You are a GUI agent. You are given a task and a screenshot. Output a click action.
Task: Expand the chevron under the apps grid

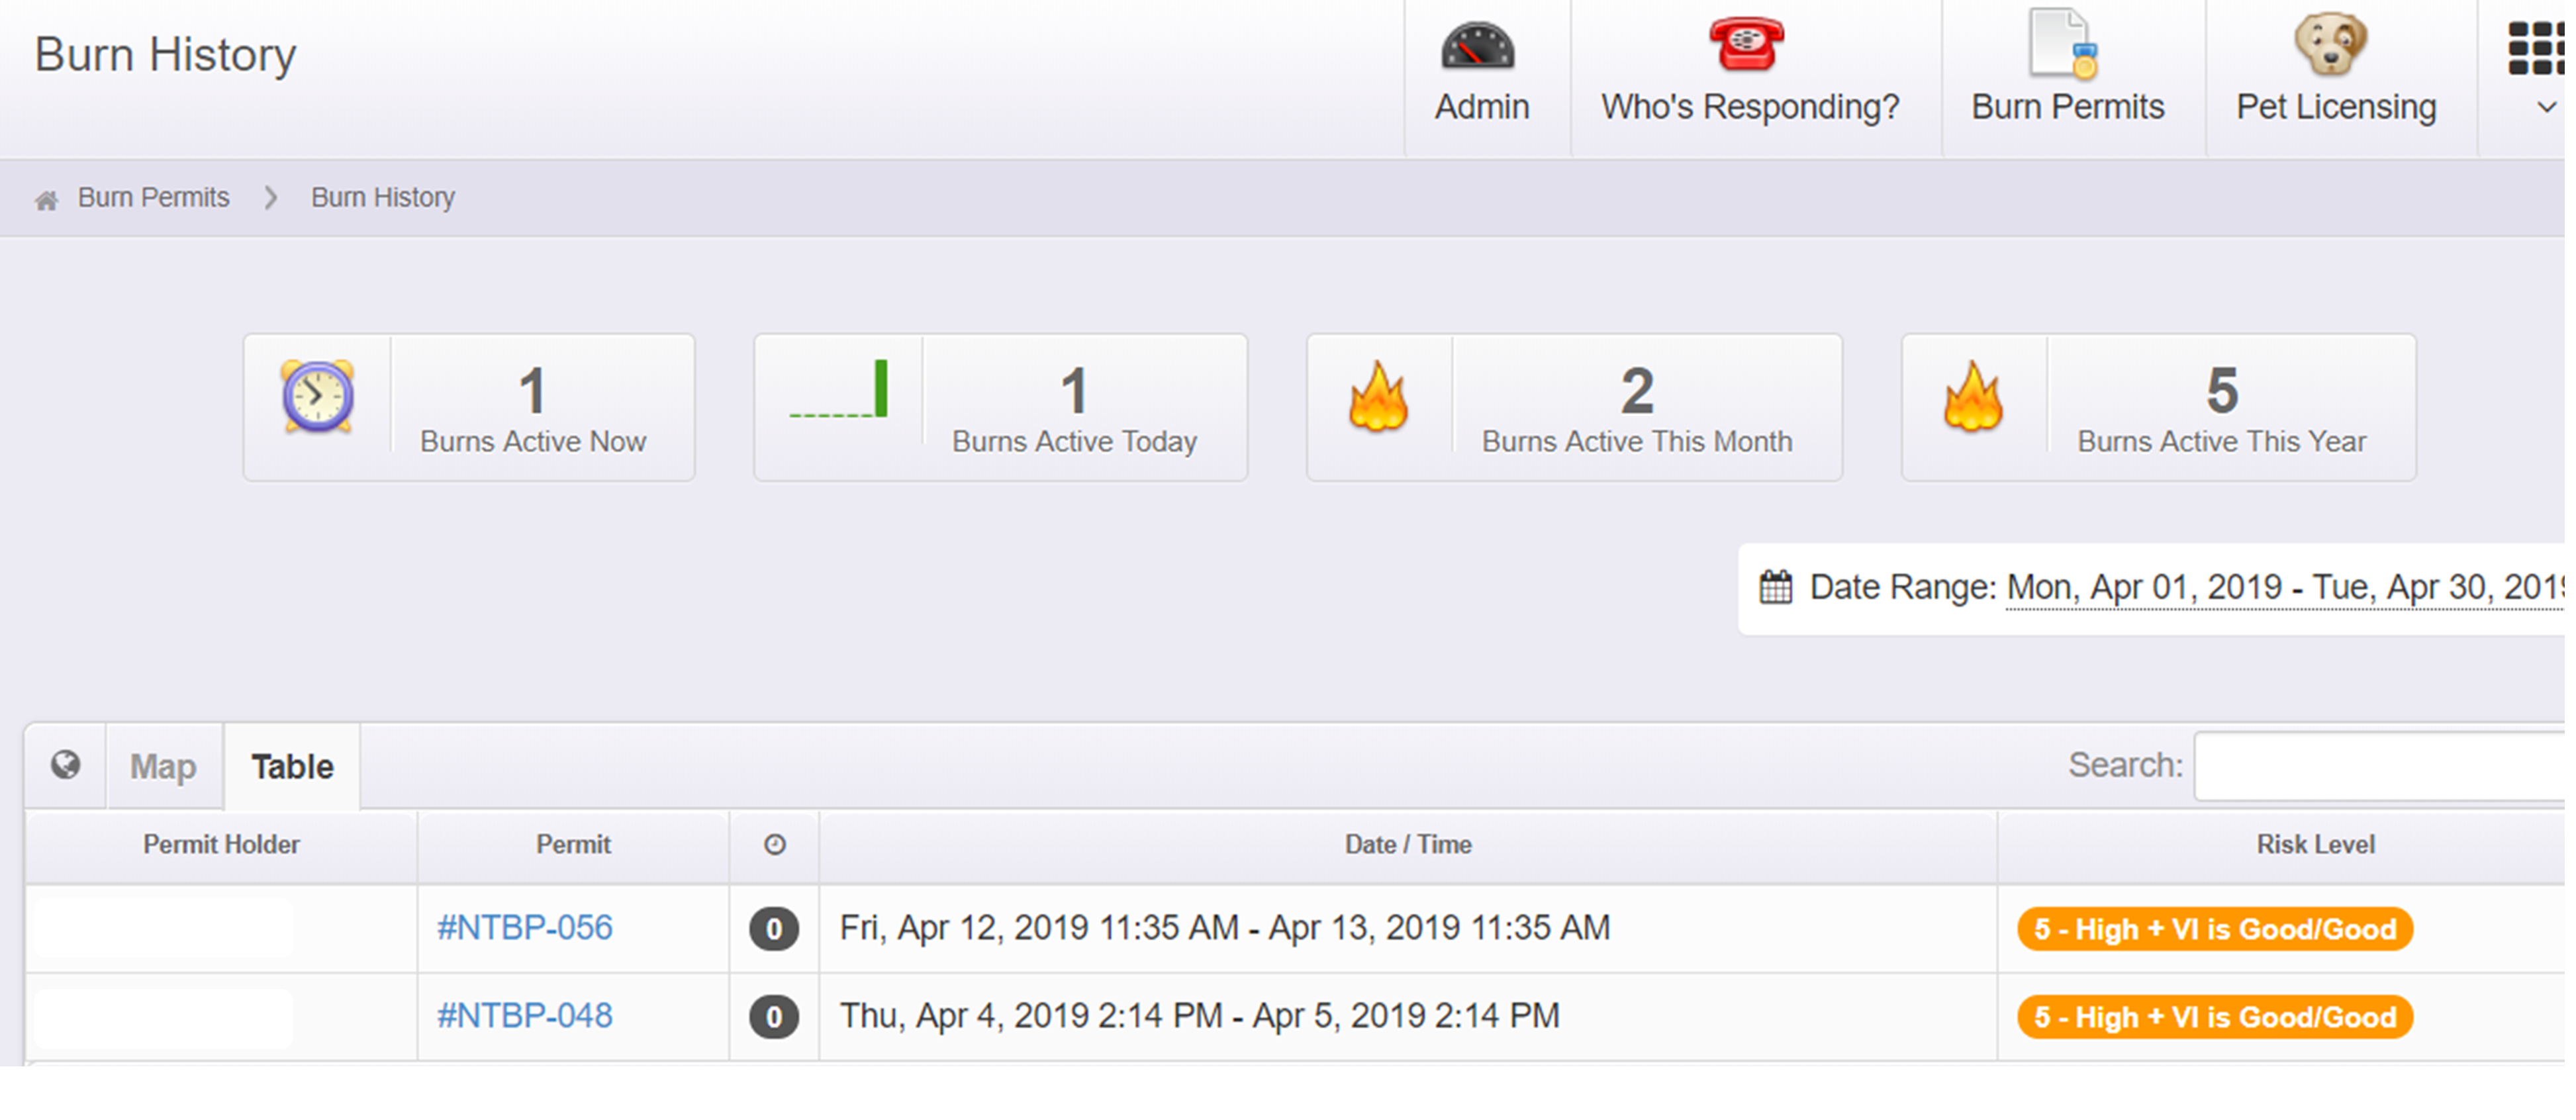coord(2546,107)
